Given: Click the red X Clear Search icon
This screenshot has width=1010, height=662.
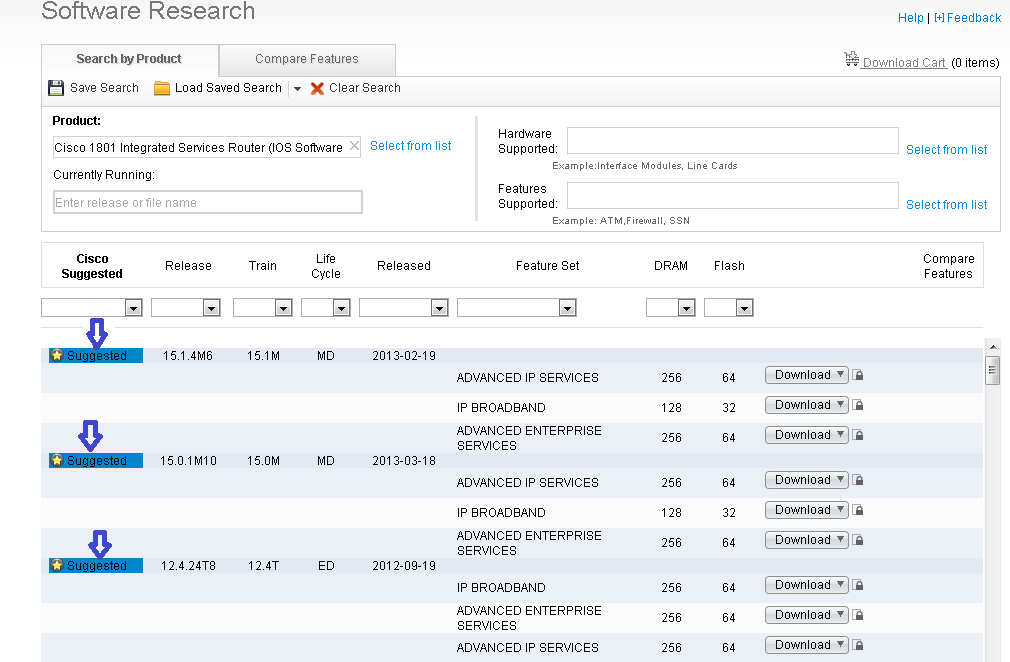Looking at the screenshot, I should [x=317, y=88].
